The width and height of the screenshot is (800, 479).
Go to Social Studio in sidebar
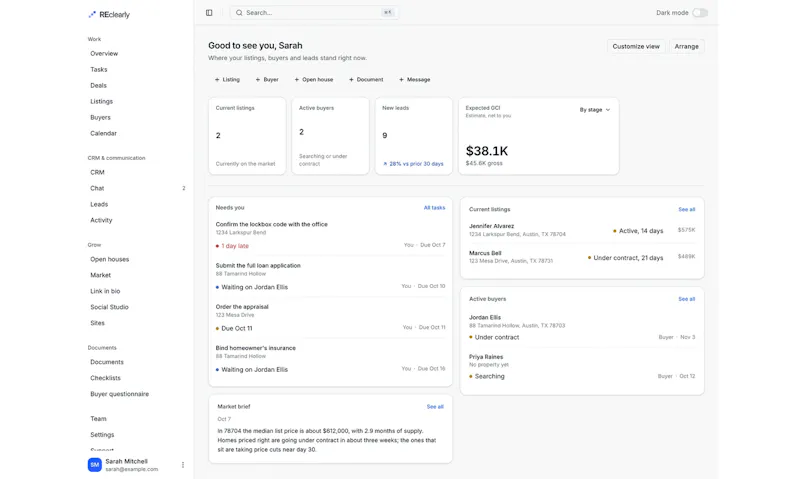[x=109, y=307]
